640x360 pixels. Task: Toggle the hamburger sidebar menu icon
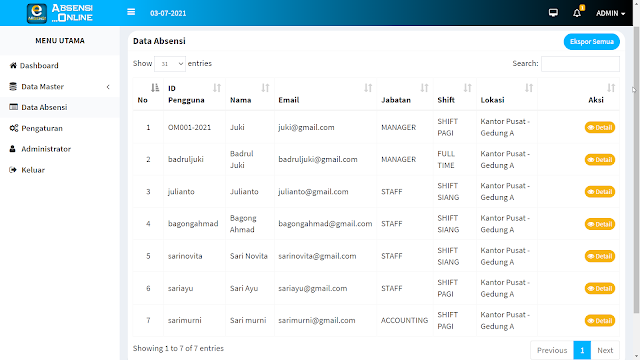coord(131,12)
